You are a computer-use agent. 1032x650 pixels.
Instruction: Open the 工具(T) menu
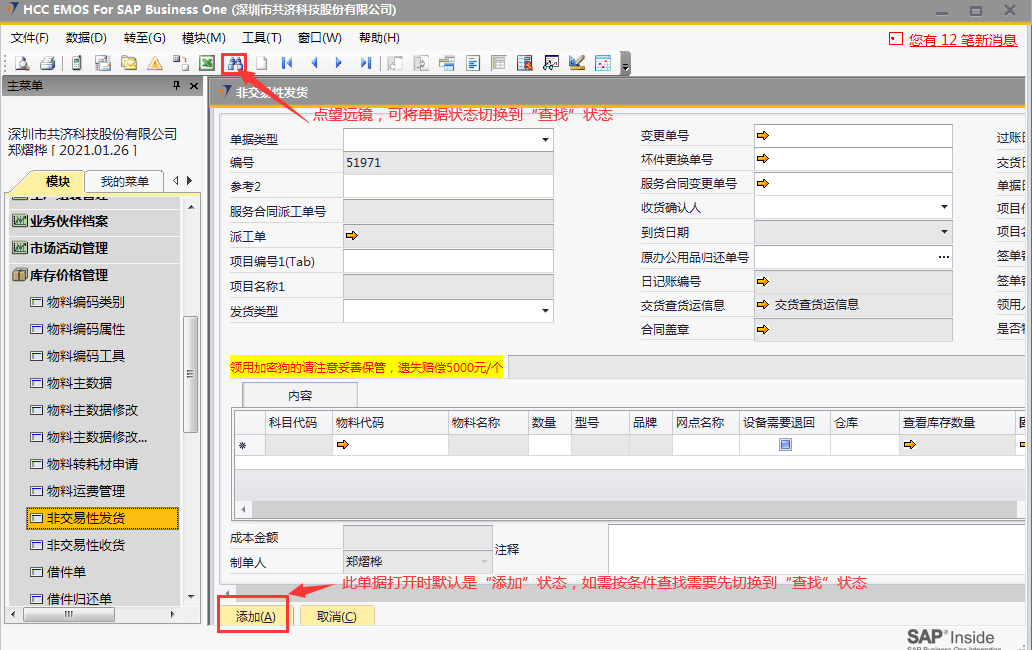[x=262, y=38]
